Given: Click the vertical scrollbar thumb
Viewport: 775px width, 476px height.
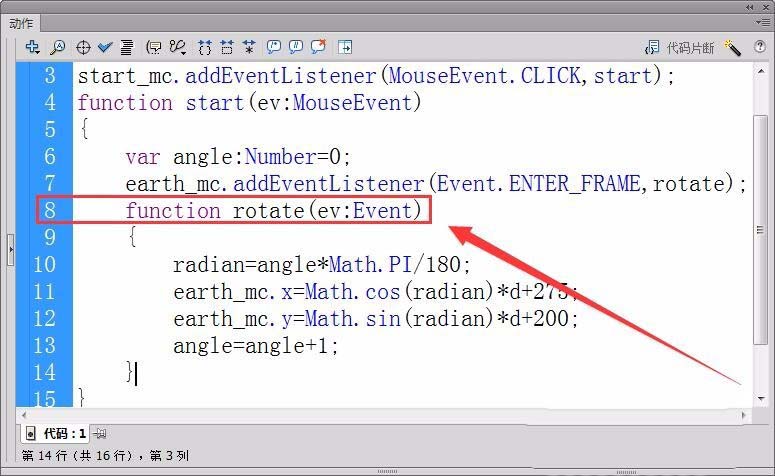Looking at the screenshot, I should 761,229.
